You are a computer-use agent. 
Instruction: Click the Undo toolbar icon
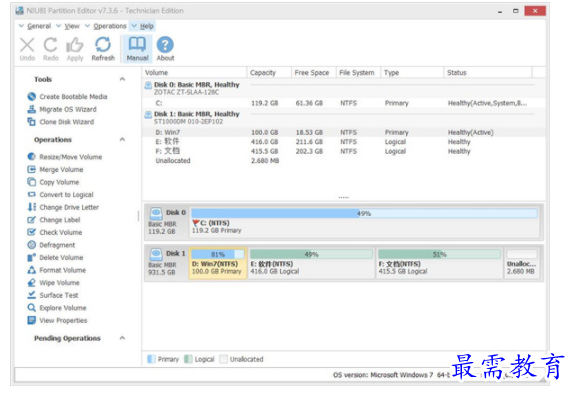pyautogui.click(x=27, y=49)
